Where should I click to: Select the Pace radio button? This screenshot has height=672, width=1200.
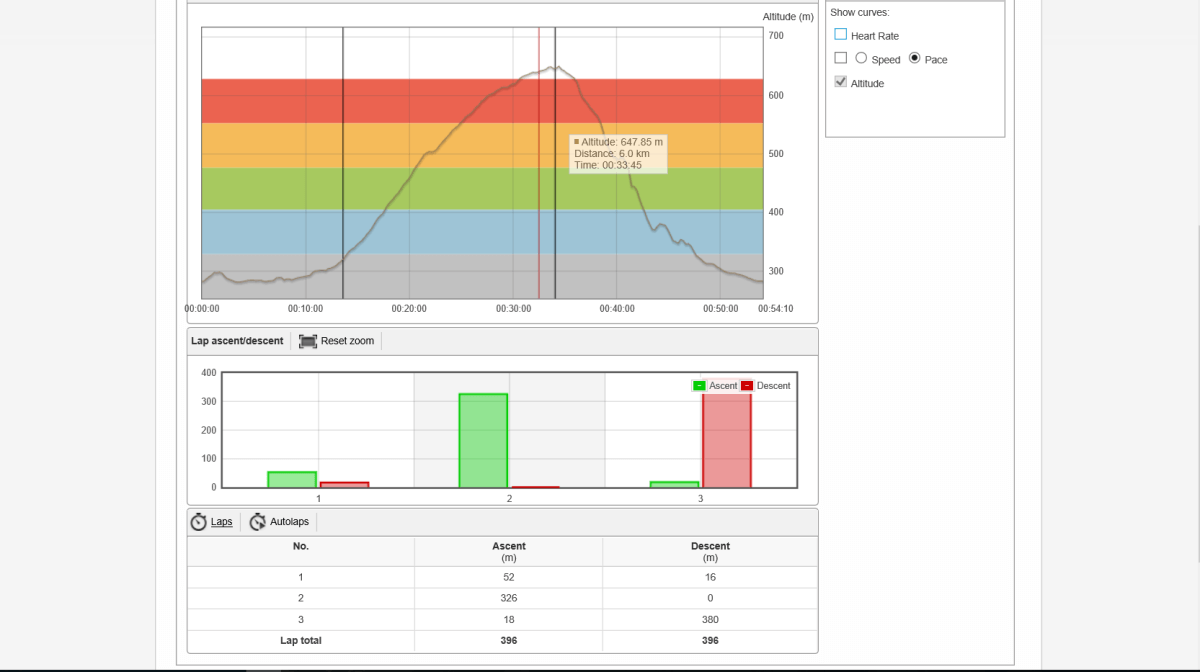point(915,58)
